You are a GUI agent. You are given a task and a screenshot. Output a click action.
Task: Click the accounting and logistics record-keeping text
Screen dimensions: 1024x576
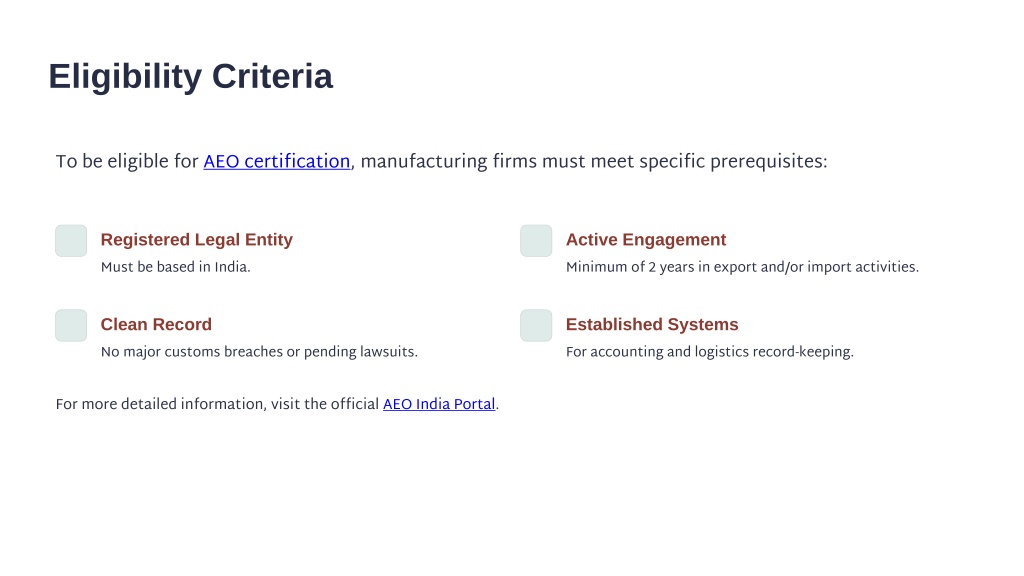pos(710,352)
